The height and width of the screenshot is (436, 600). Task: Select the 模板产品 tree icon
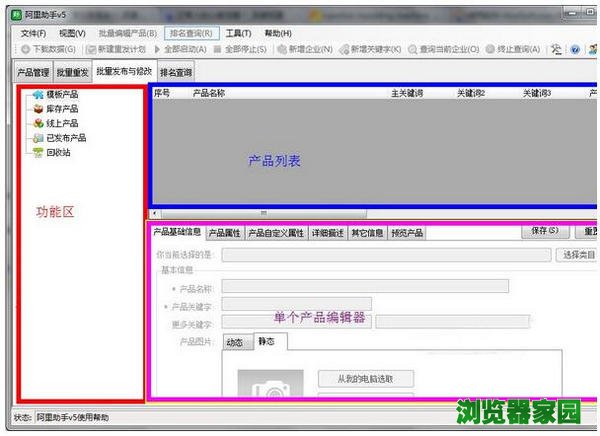click(37, 95)
